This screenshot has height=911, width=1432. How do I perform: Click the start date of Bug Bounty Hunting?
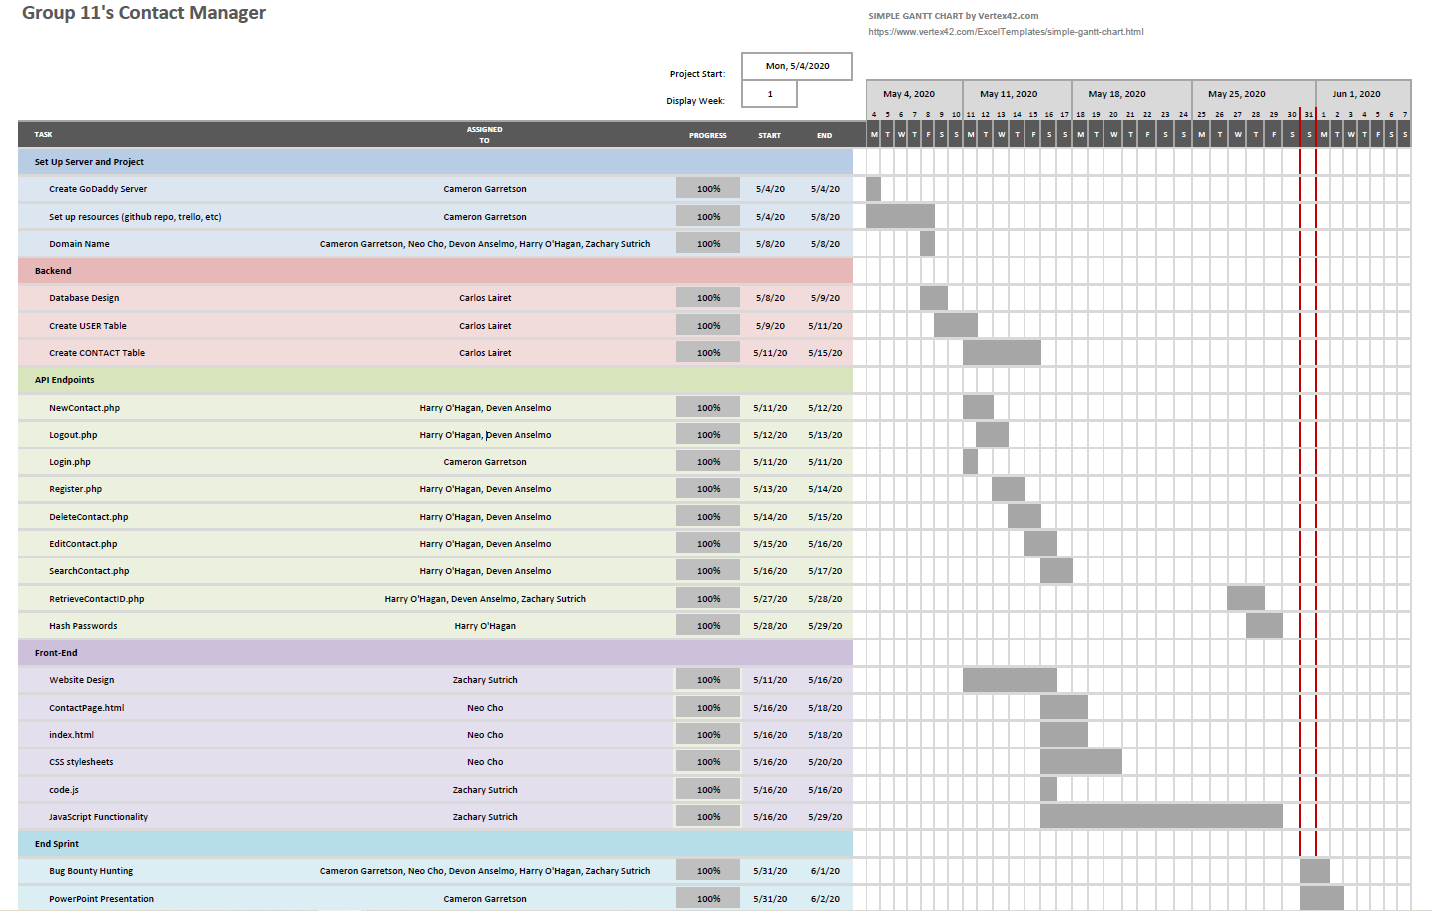[x=769, y=871]
